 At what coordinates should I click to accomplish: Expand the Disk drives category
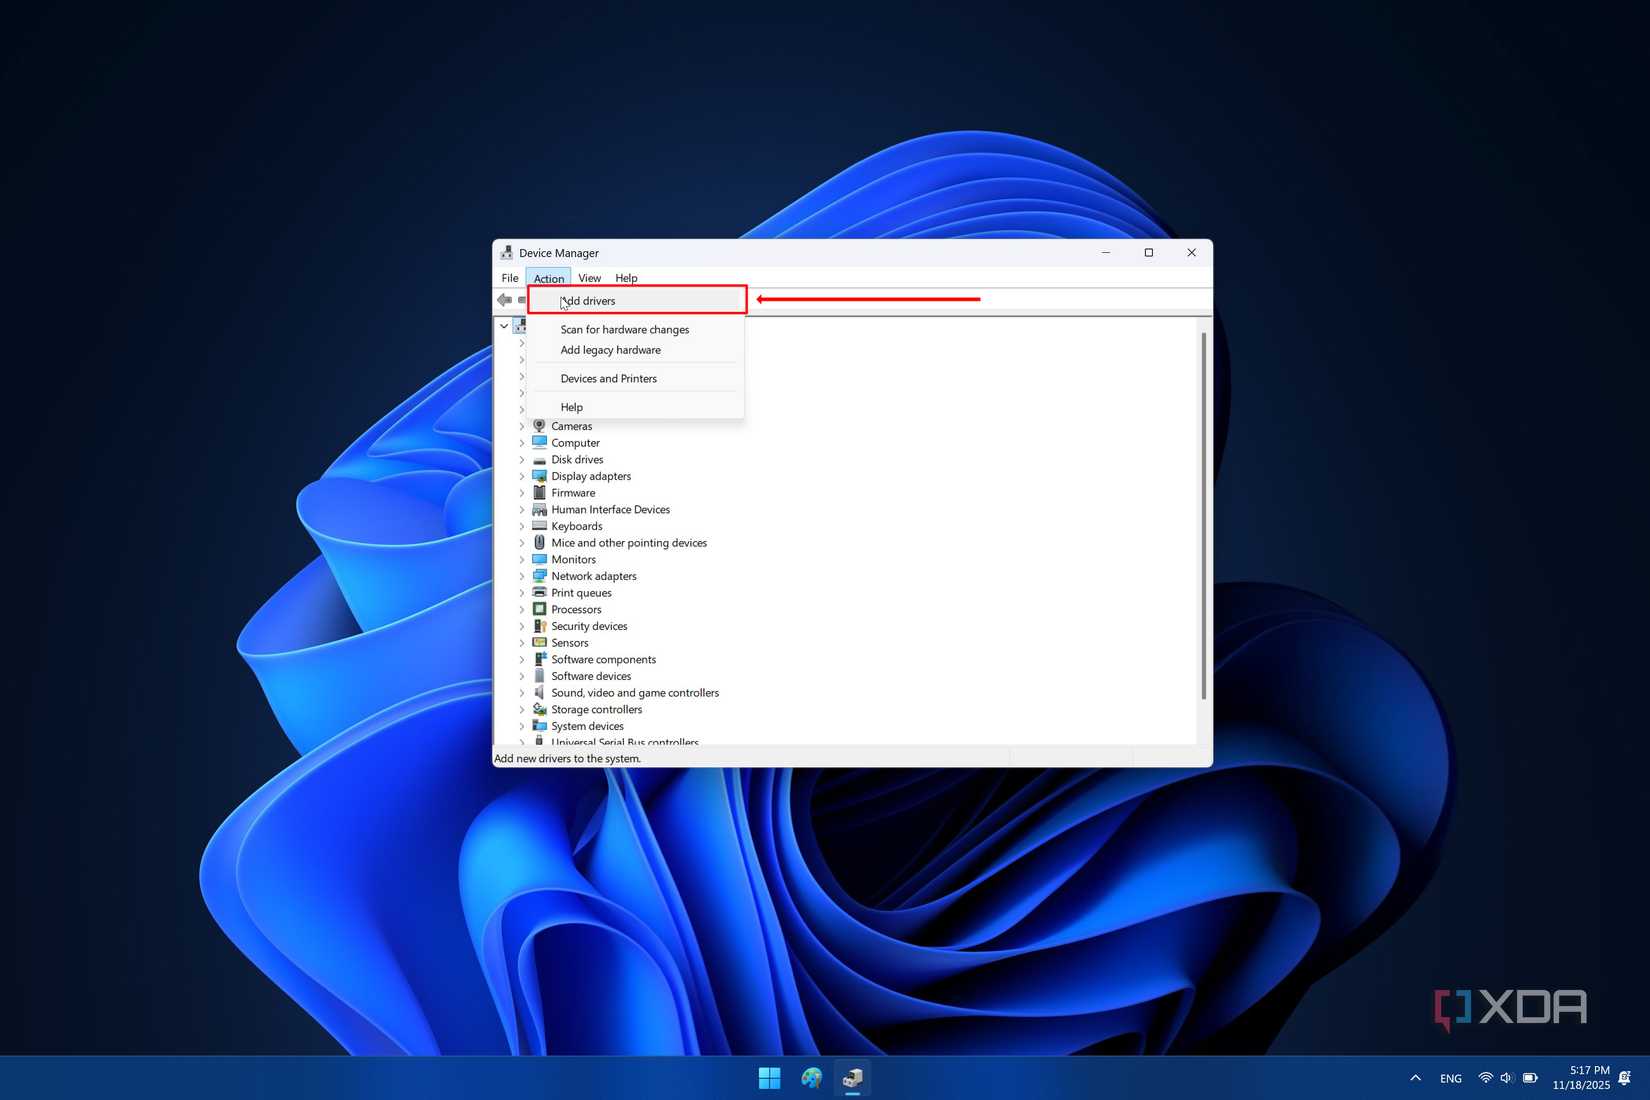[x=521, y=459]
